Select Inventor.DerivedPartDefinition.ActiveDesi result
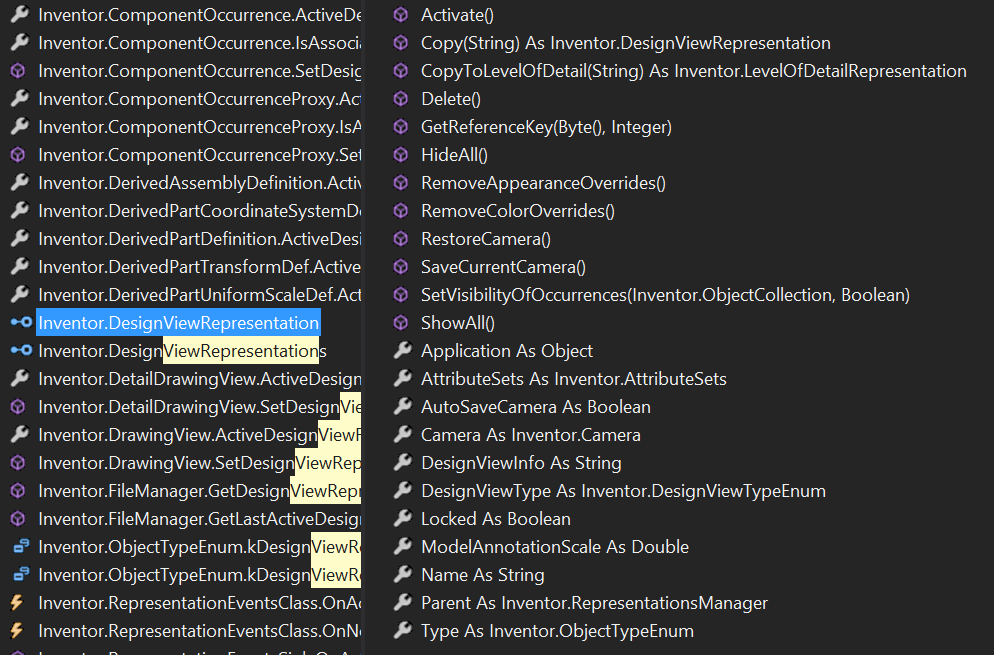This screenshot has width=994, height=655. [x=200, y=238]
